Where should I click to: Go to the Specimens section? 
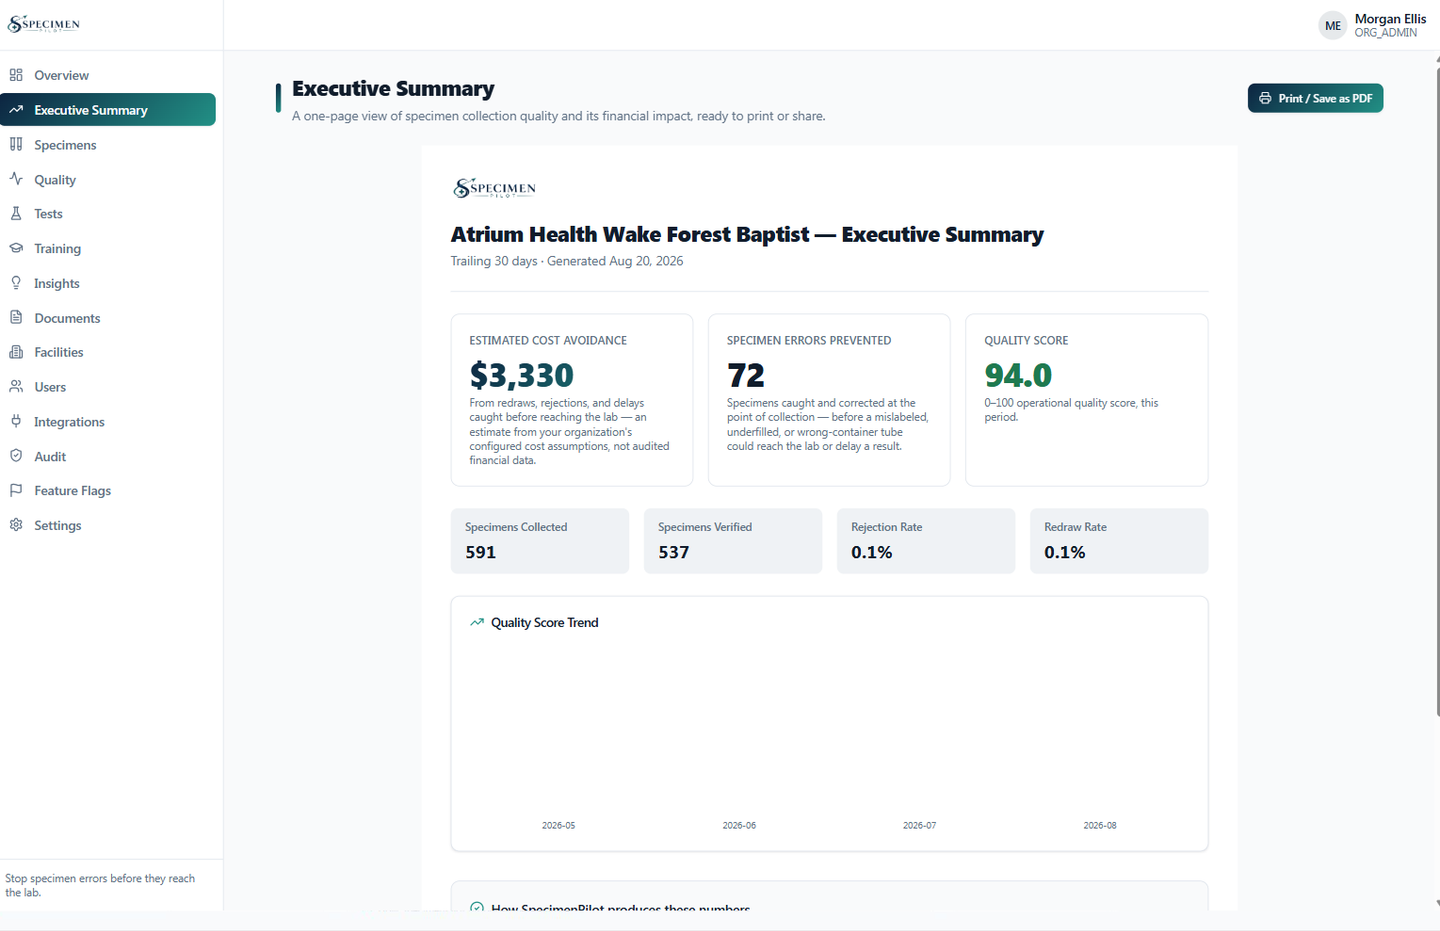(108, 145)
